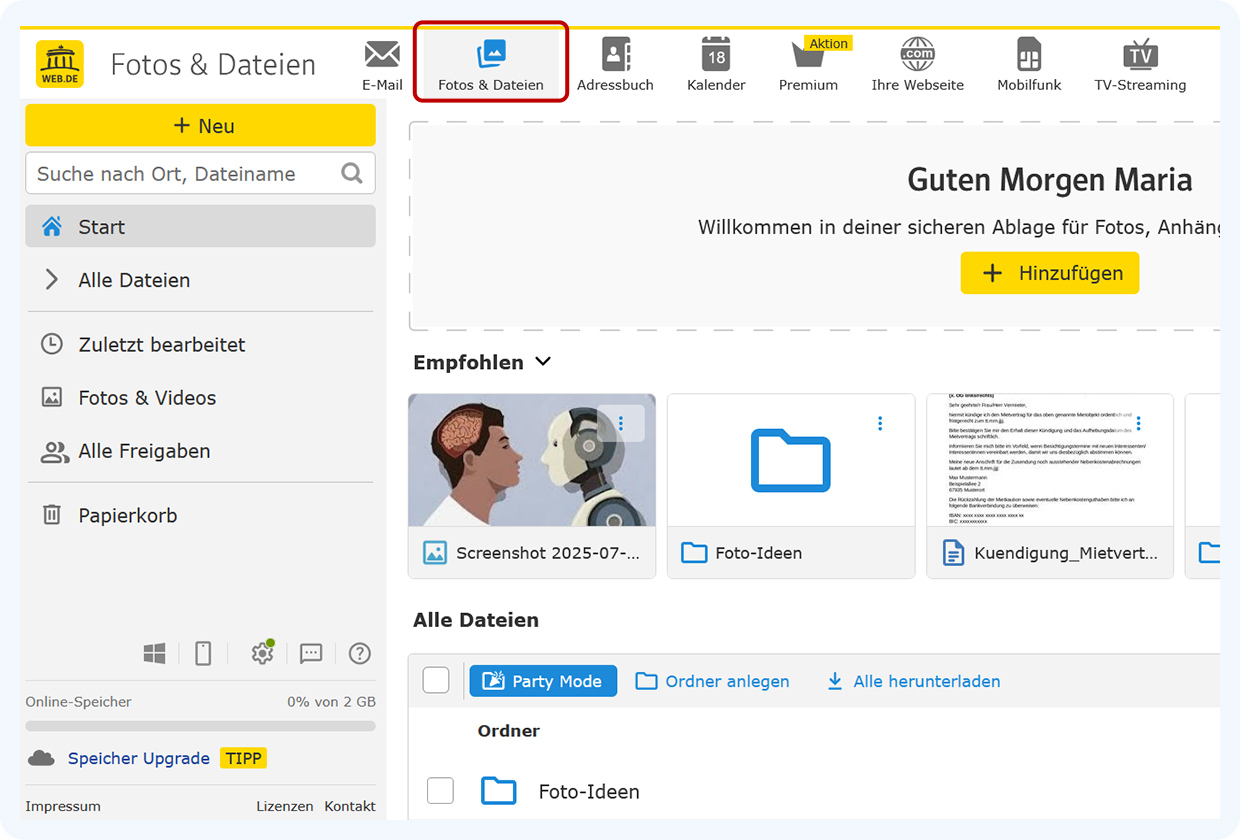1240x840 pixels.
Task: Enable Party Mode
Action: [543, 680]
